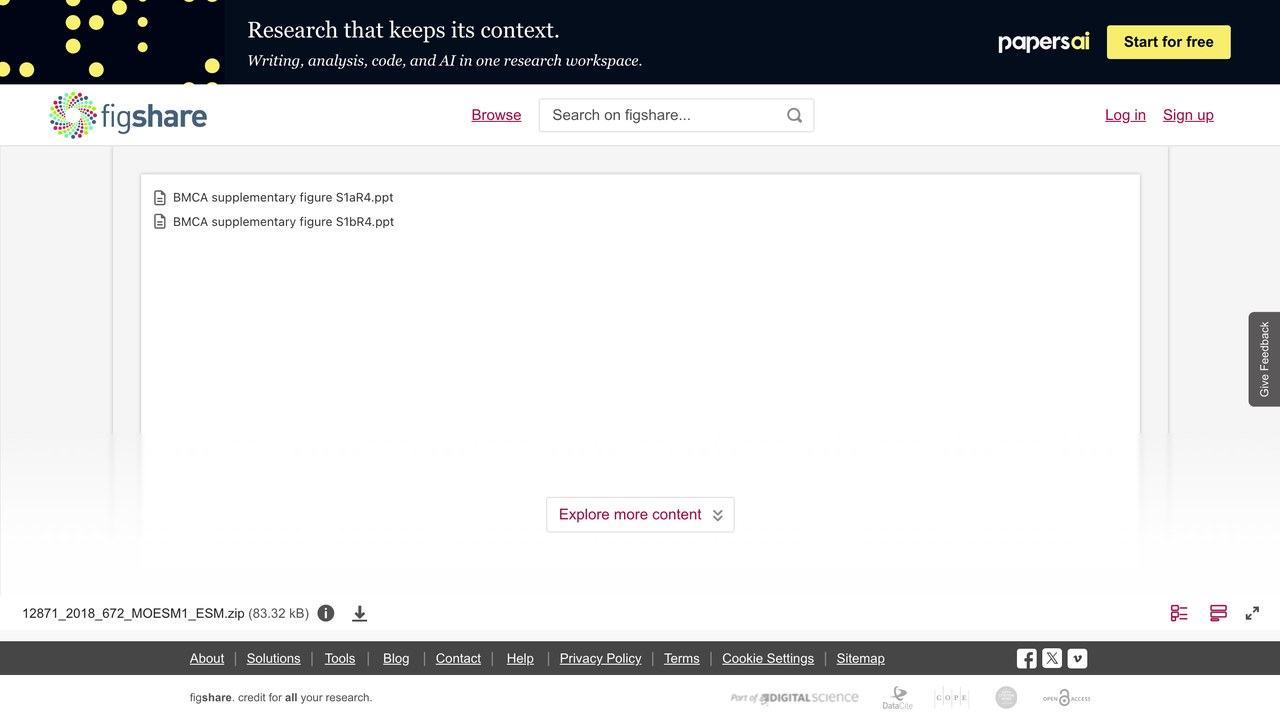Open figshare's X profile
Viewport: 1280px width, 720px height.
pyautogui.click(x=1052, y=658)
